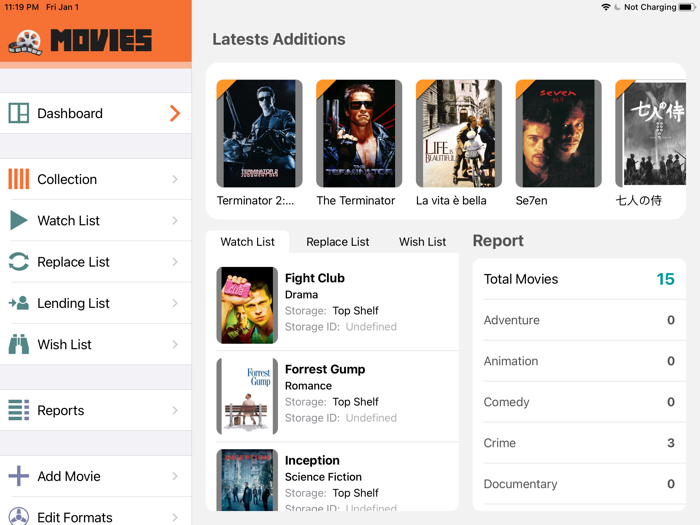This screenshot has width=700, height=525.
Task: Click Drama genre under Fight Club
Action: [301, 295]
